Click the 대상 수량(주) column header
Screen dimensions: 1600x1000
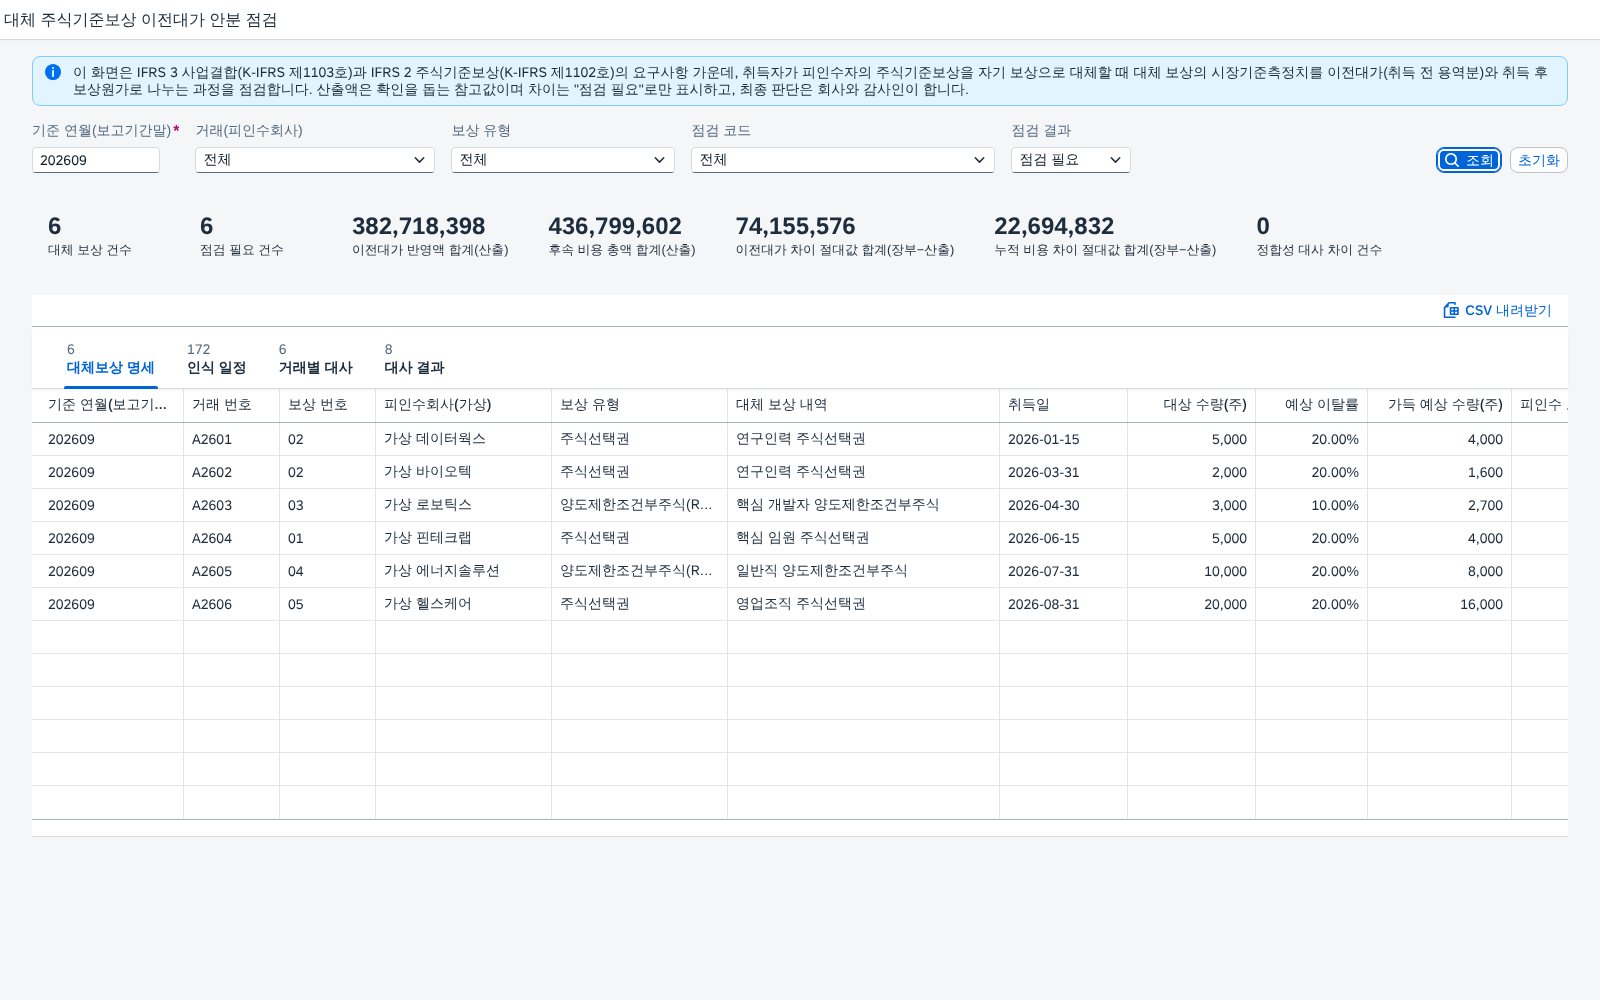pyautogui.click(x=1191, y=405)
